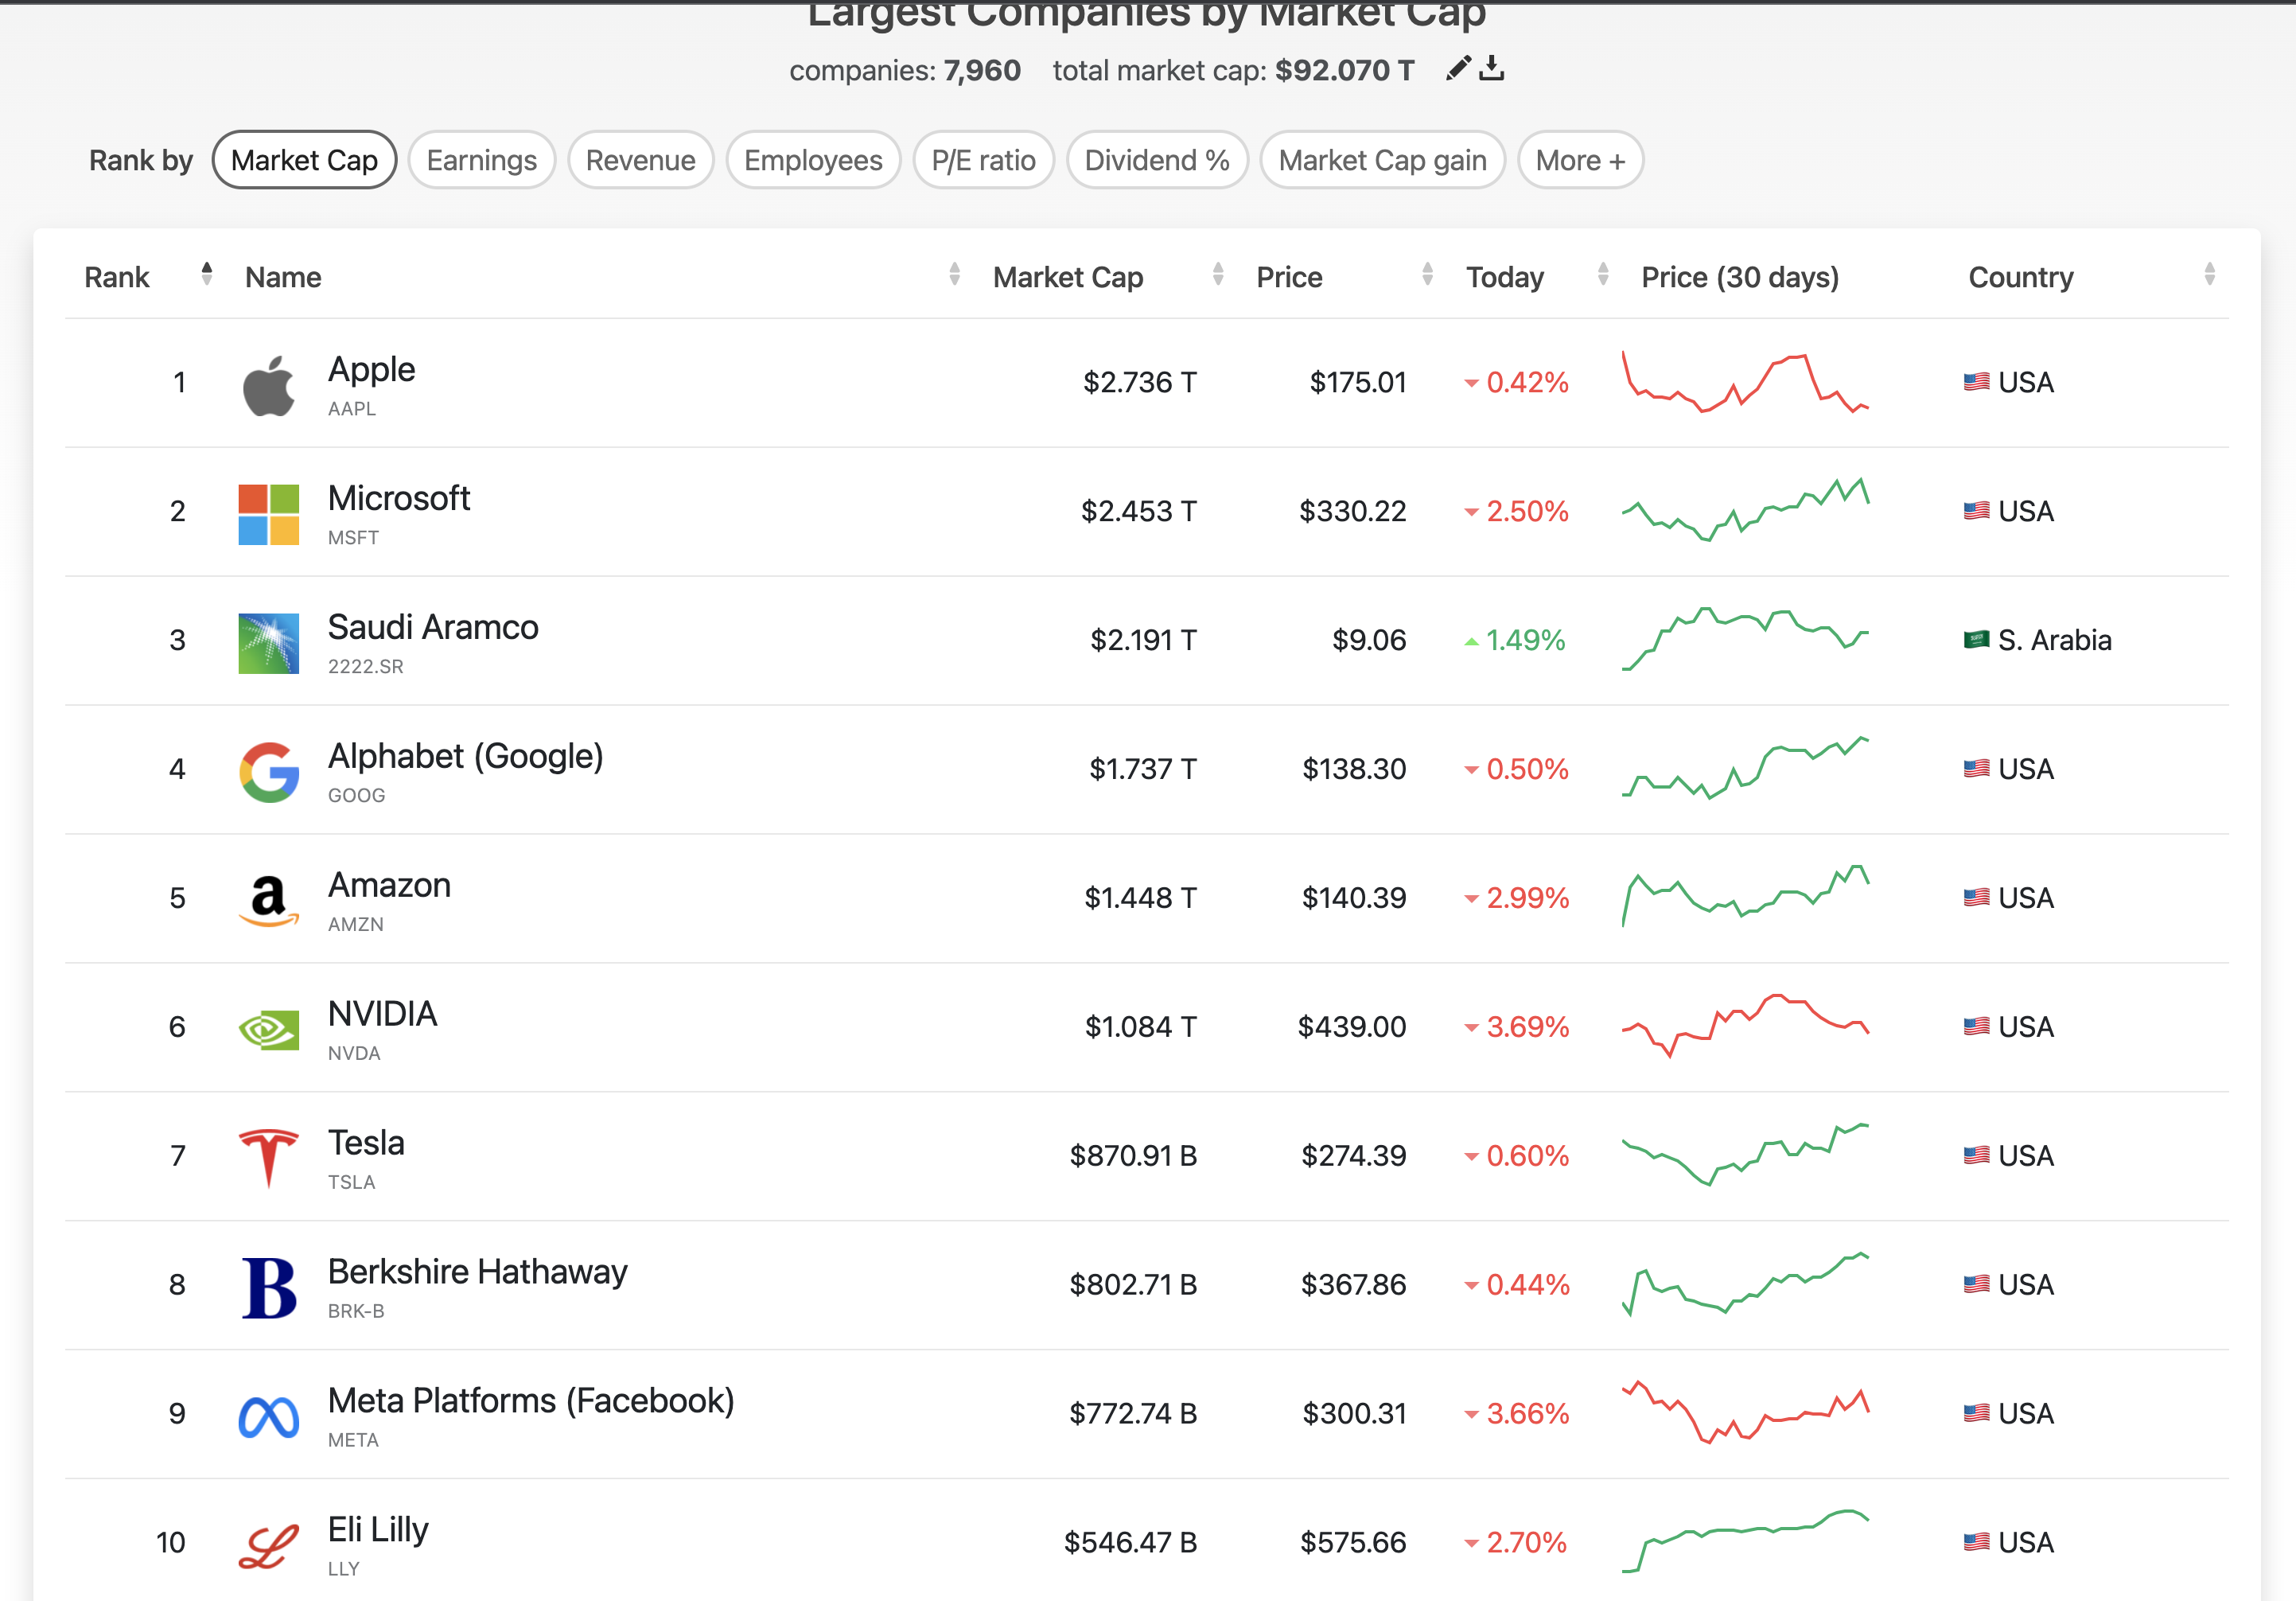Click the Microsoft four-square logo

(x=268, y=514)
